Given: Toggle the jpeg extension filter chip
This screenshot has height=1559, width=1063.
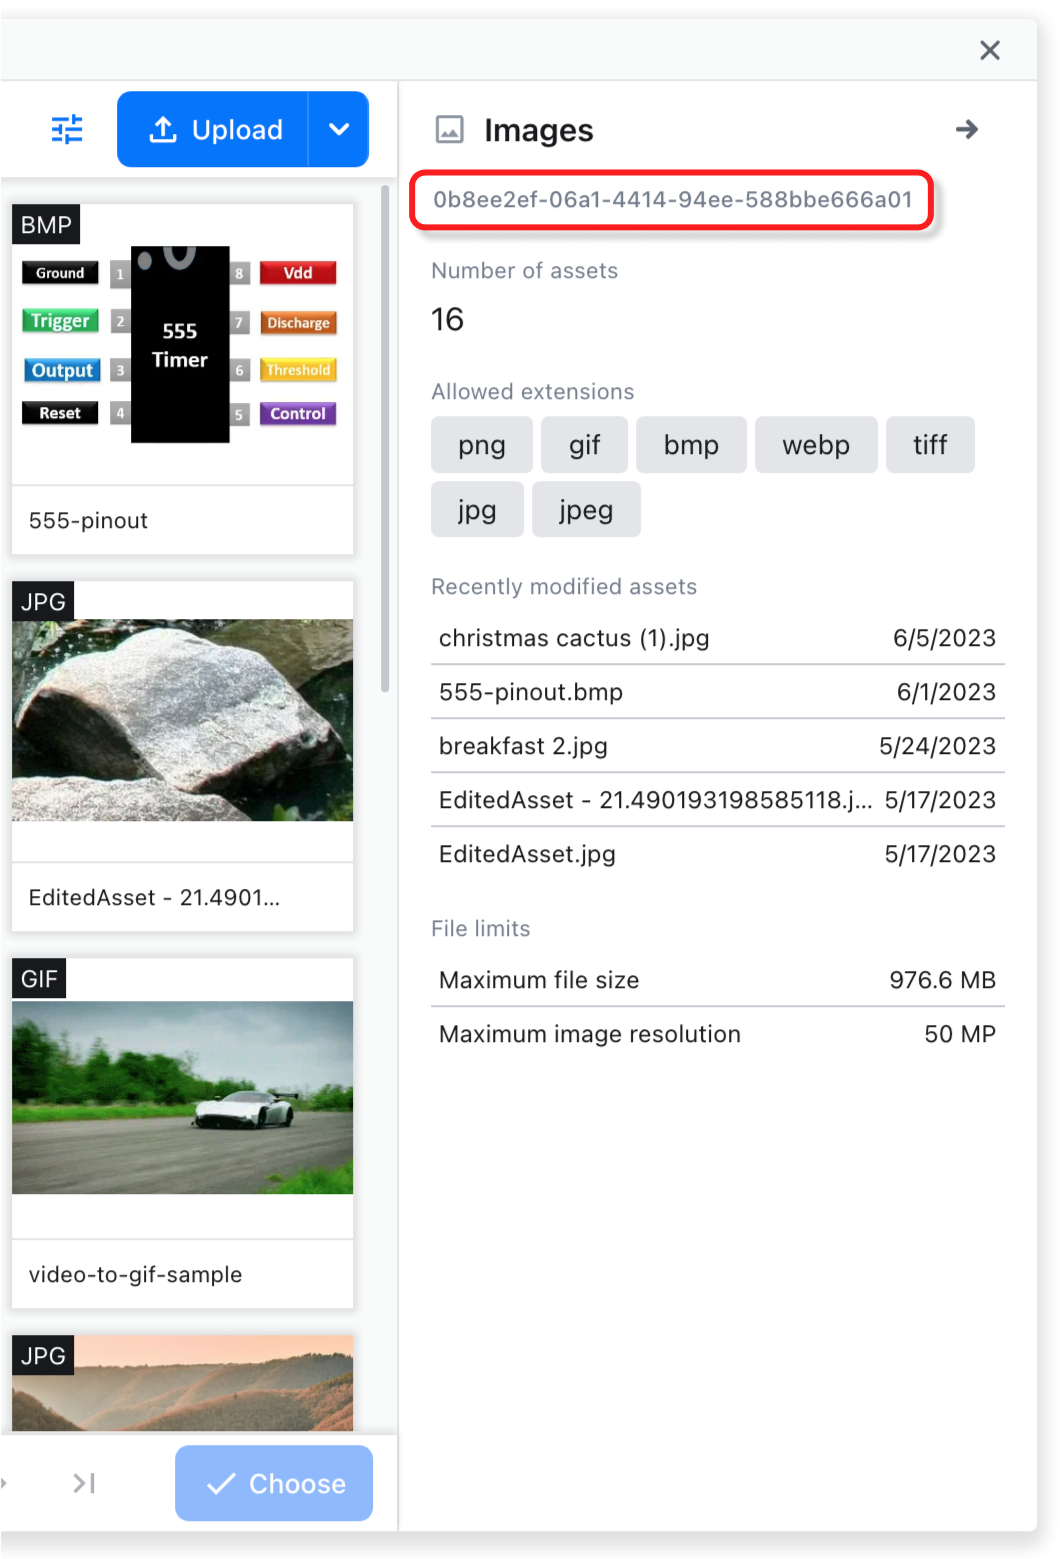Looking at the screenshot, I should 586,509.
